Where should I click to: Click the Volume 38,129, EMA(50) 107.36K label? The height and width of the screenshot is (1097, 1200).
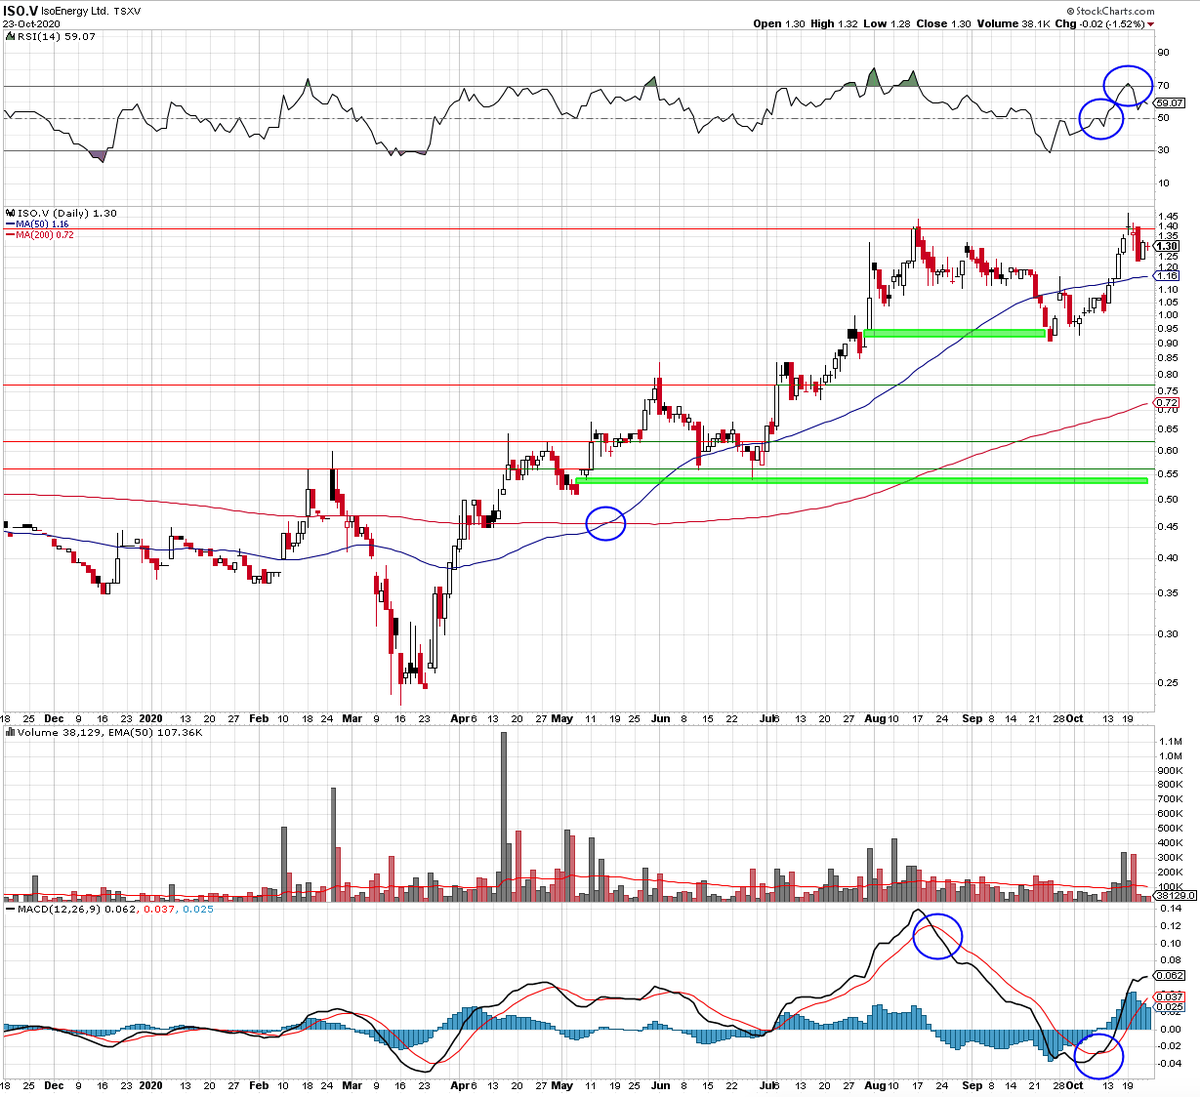(110, 732)
